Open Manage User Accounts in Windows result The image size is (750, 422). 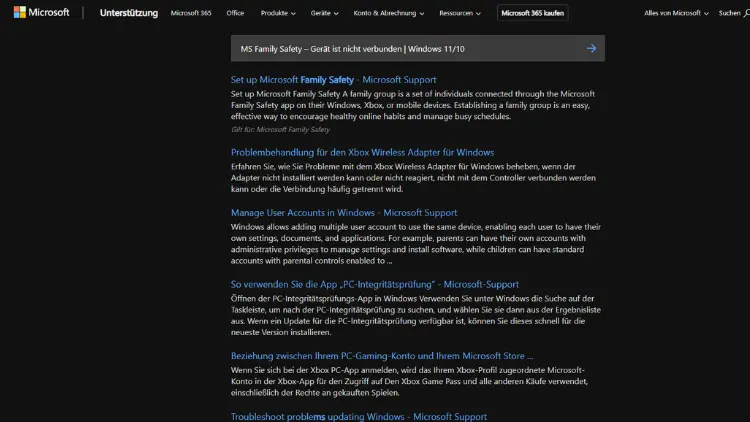343,212
